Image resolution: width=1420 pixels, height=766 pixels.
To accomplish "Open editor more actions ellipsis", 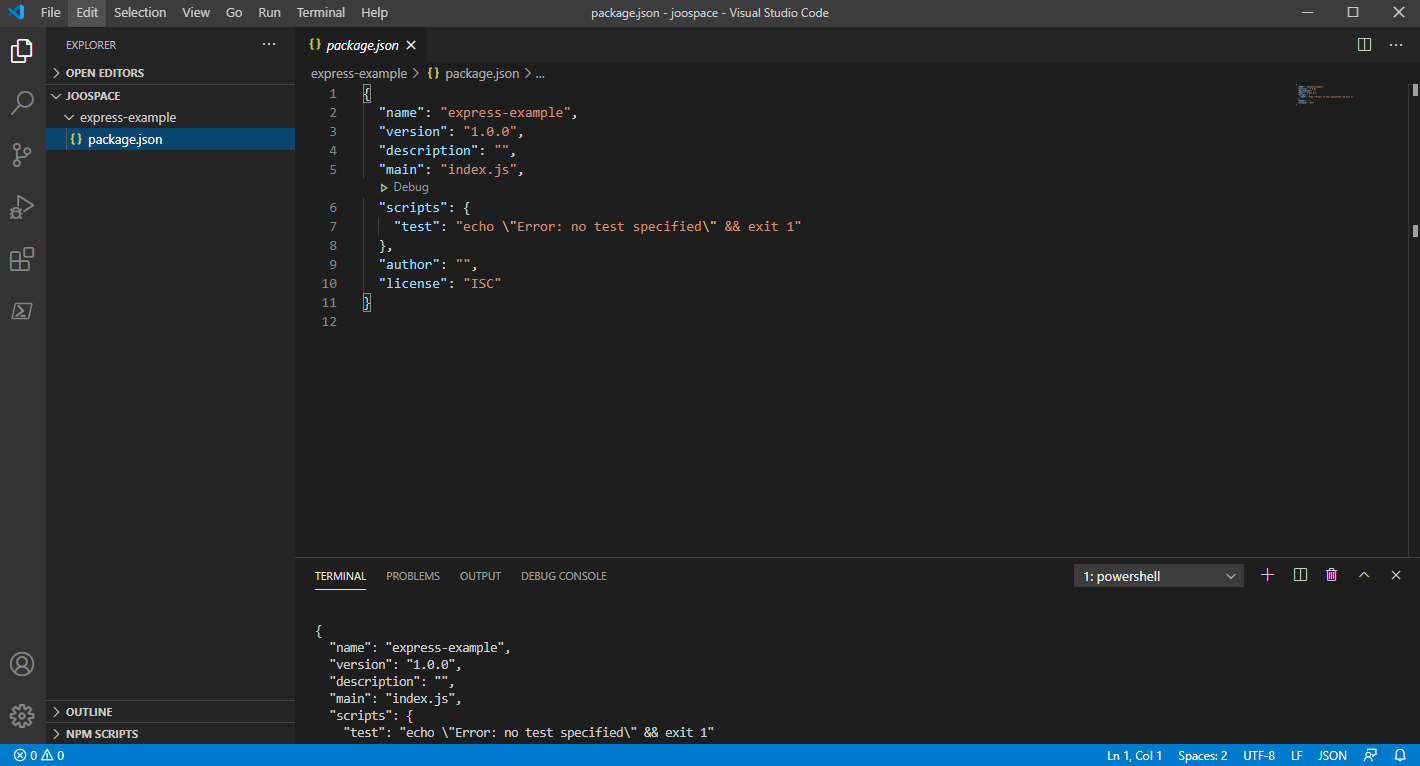I will pos(1396,45).
